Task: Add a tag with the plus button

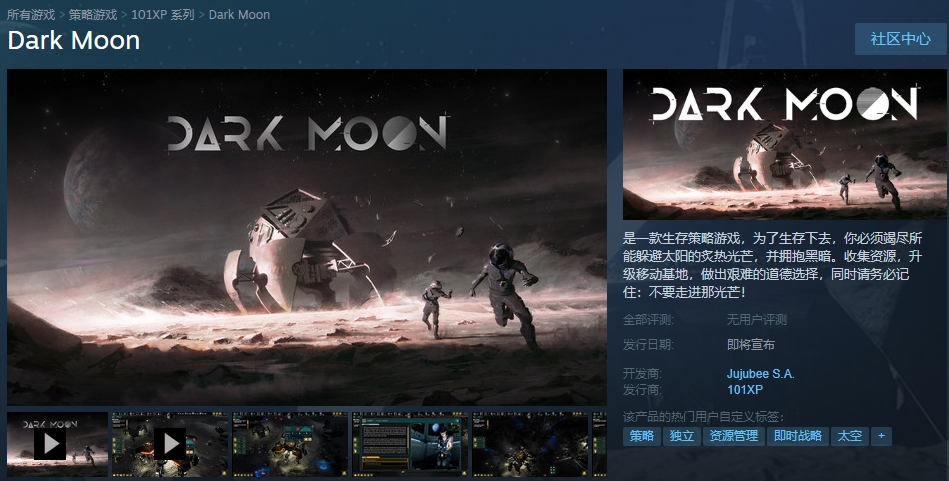Action: click(881, 436)
